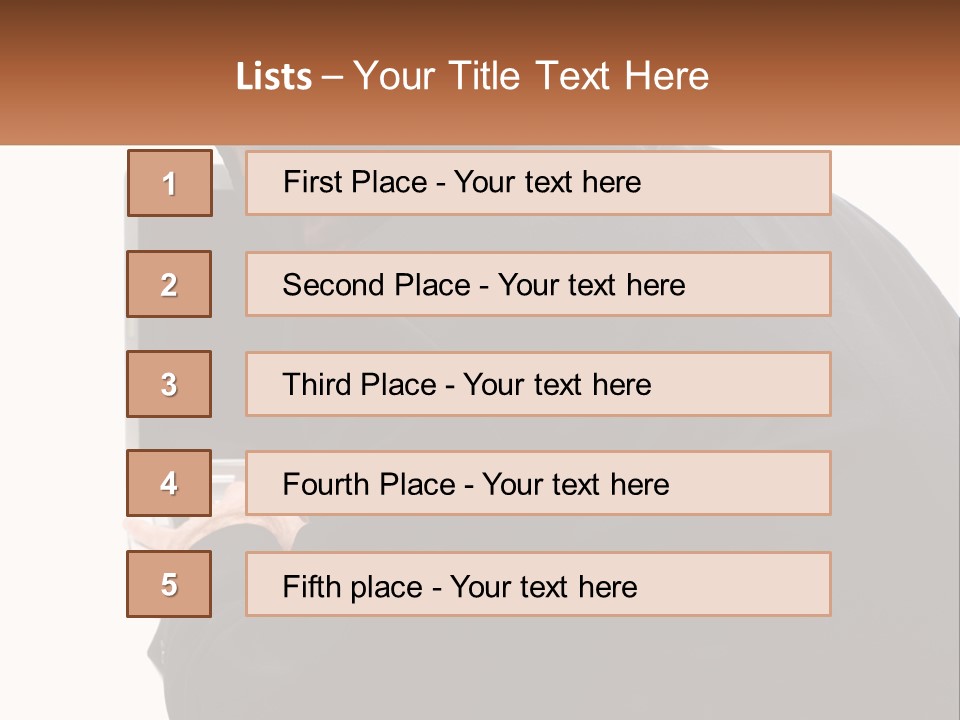Select the number 4 square
960x720 pixels.
coord(169,483)
